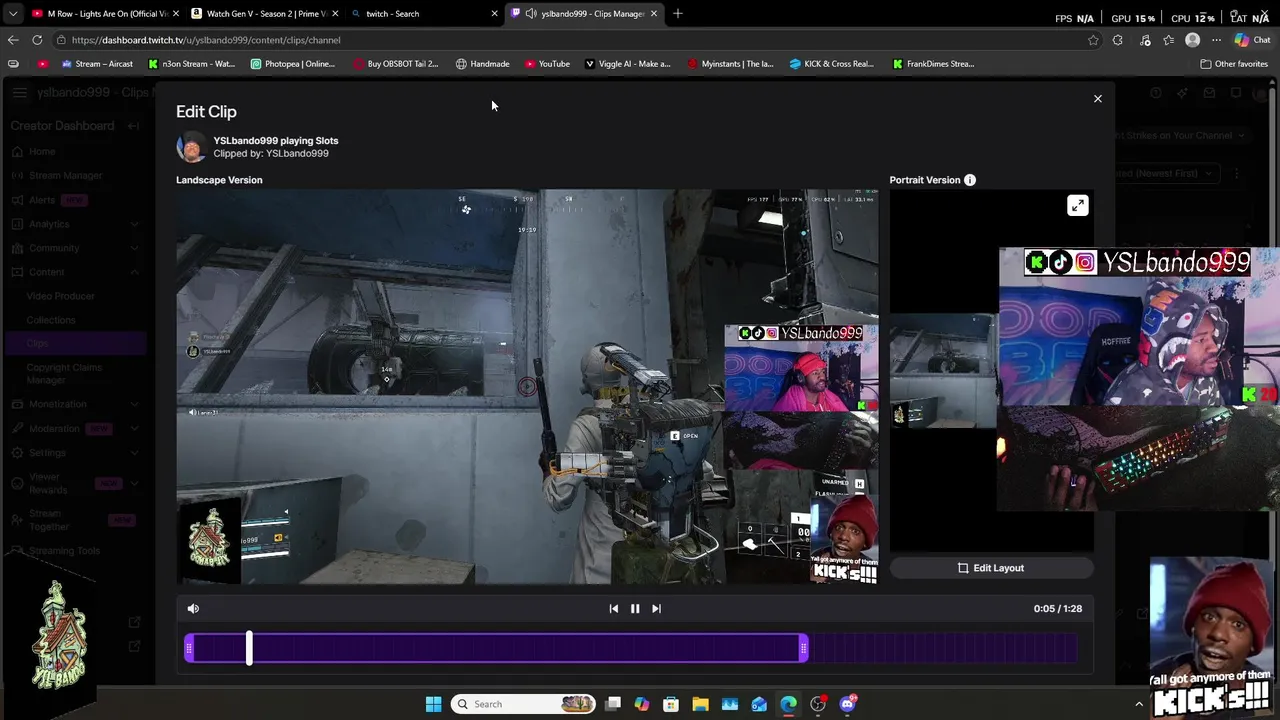Open OBS Studio from the taskbar
The width and height of the screenshot is (1280, 720).
tap(818, 704)
